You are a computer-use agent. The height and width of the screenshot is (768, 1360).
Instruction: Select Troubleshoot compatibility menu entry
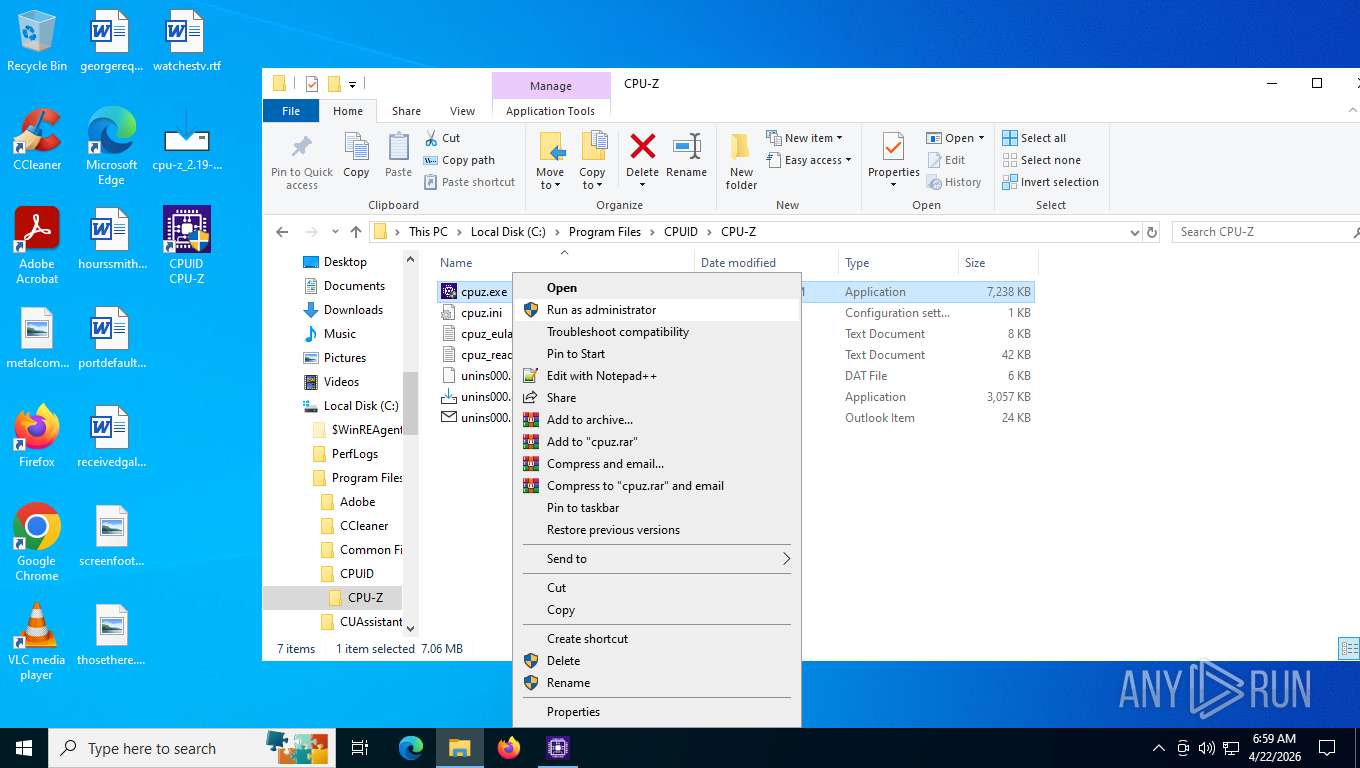point(656,332)
